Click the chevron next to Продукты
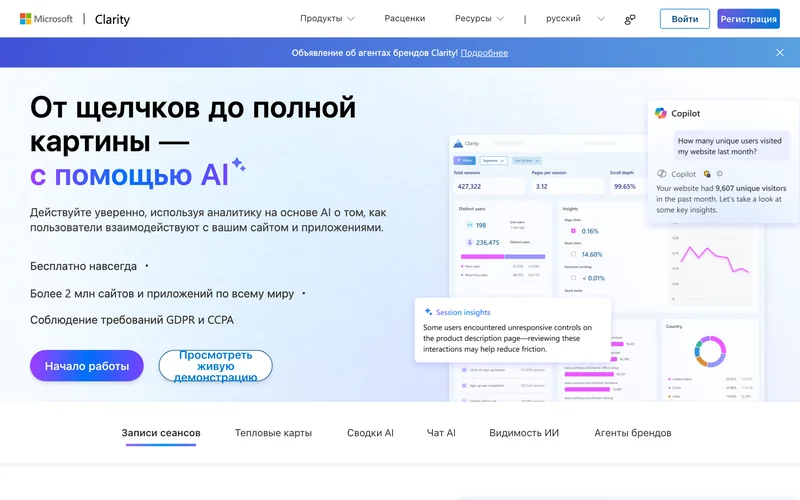The image size is (800, 500). (351, 19)
